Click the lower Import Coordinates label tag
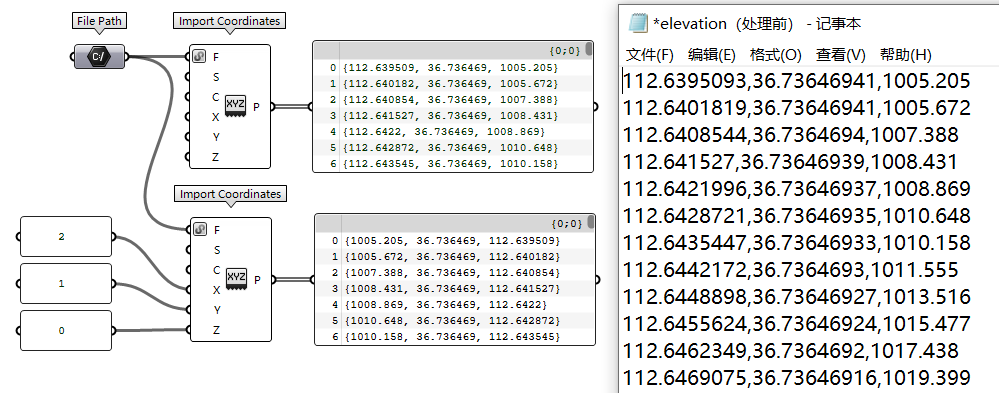The height and width of the screenshot is (393, 999). coord(229,194)
